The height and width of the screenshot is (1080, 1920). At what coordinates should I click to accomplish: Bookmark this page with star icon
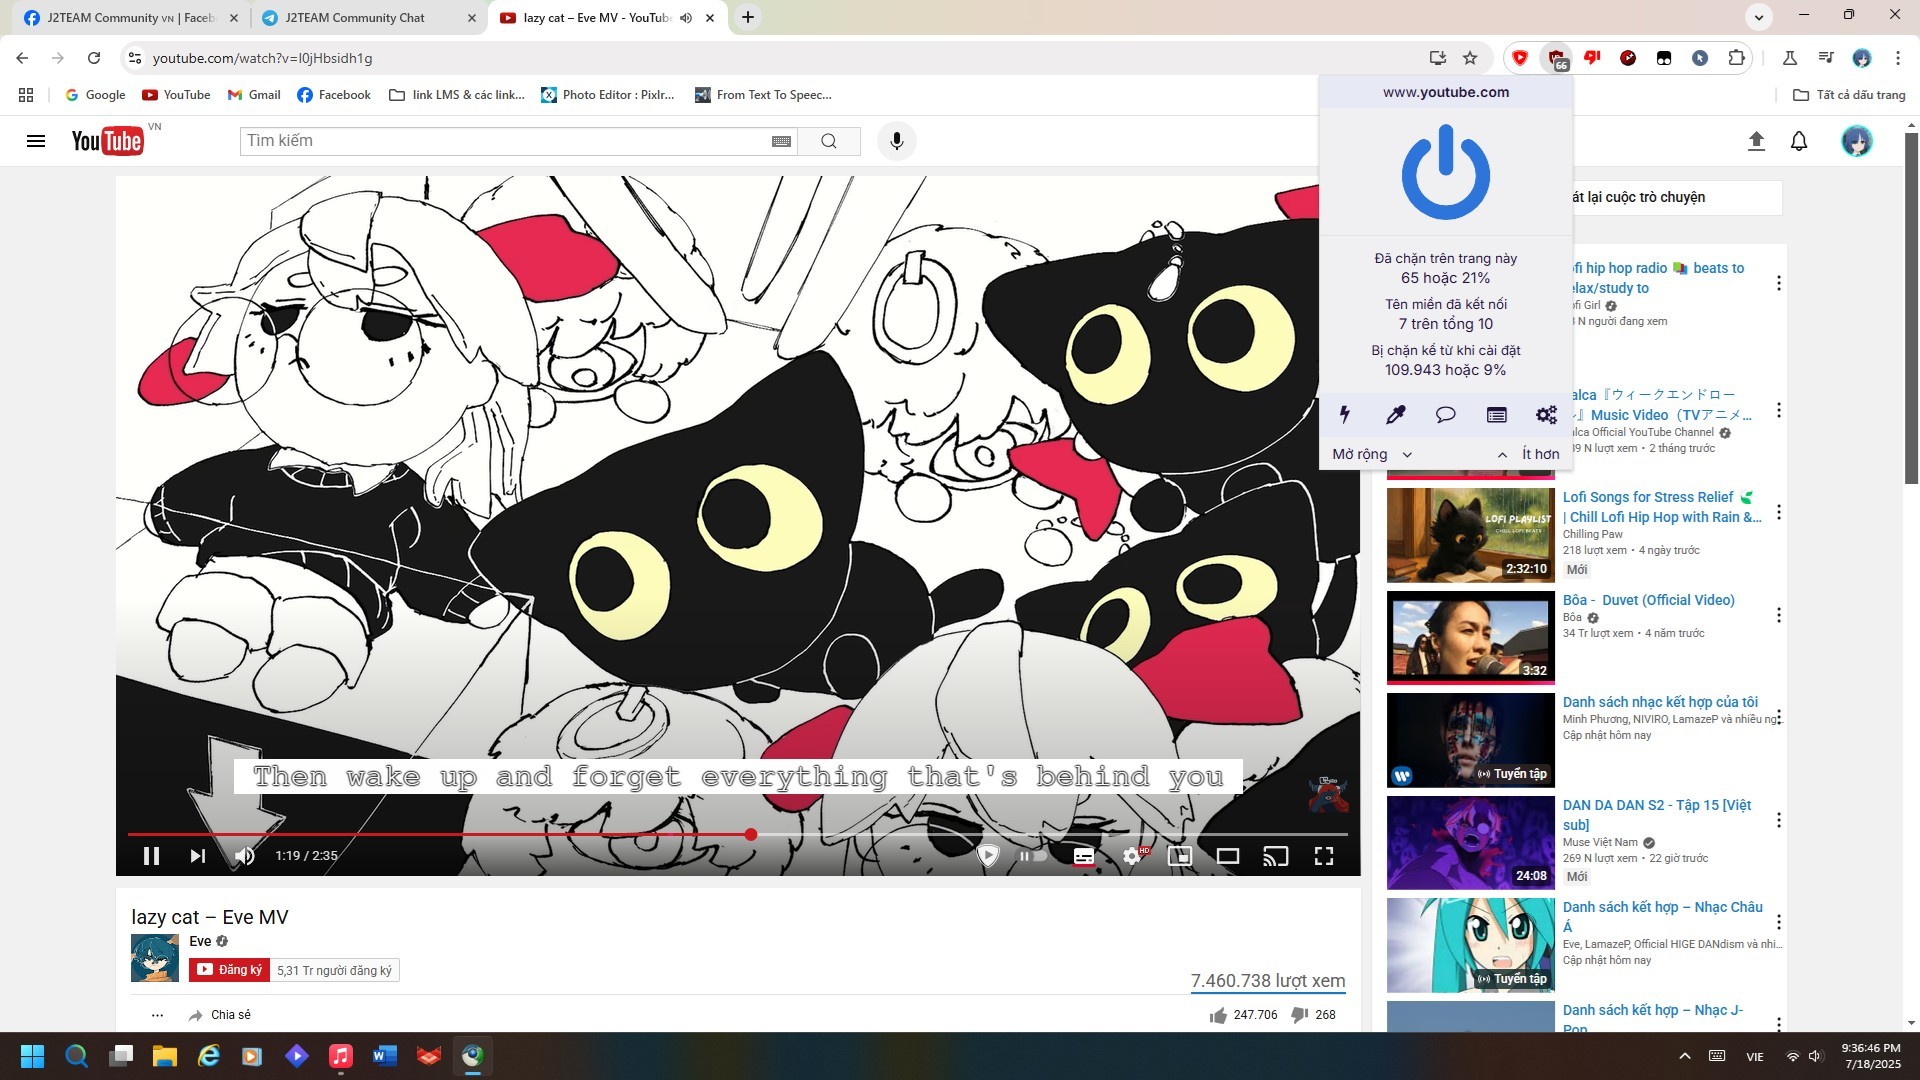tap(1470, 58)
